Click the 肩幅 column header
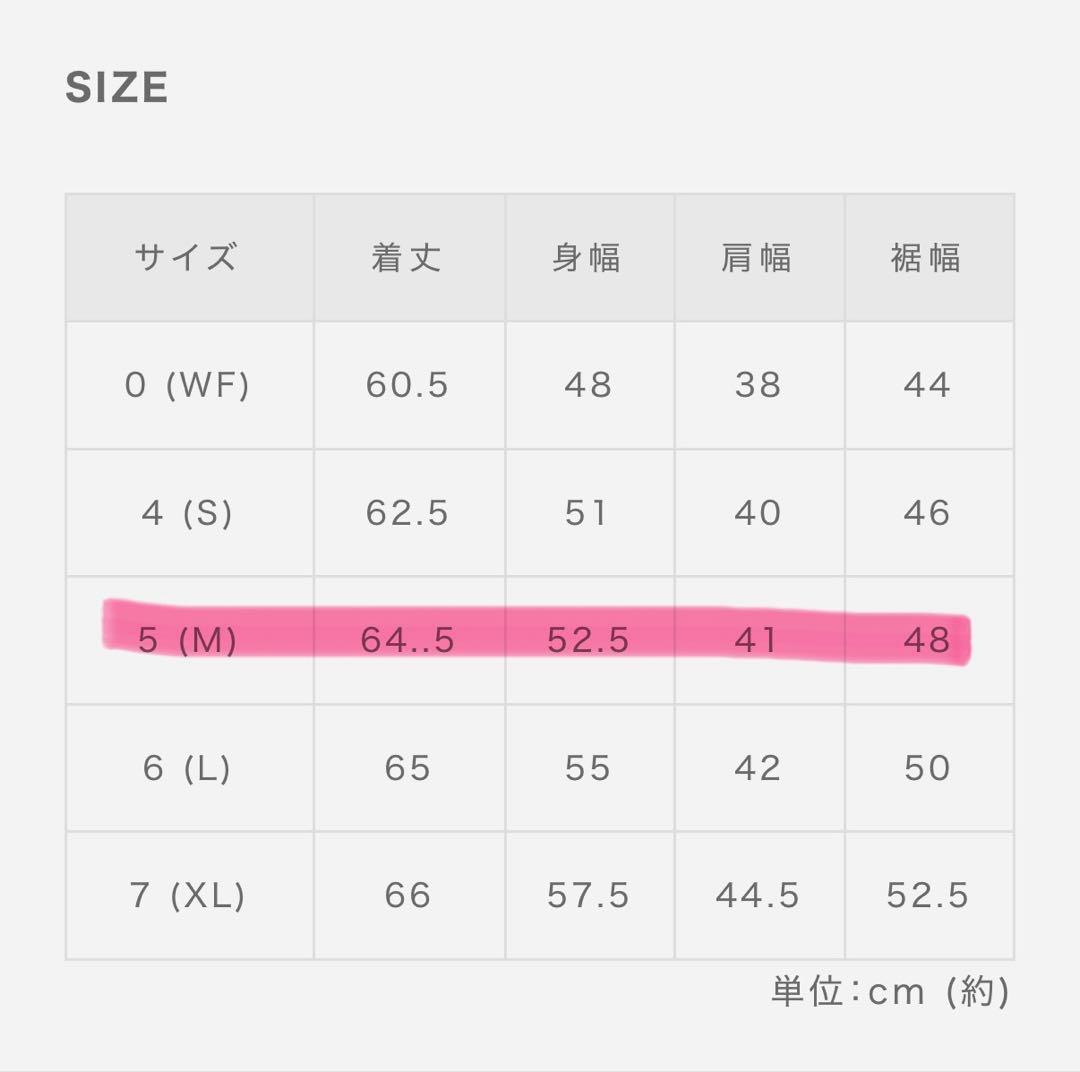 coord(757,258)
